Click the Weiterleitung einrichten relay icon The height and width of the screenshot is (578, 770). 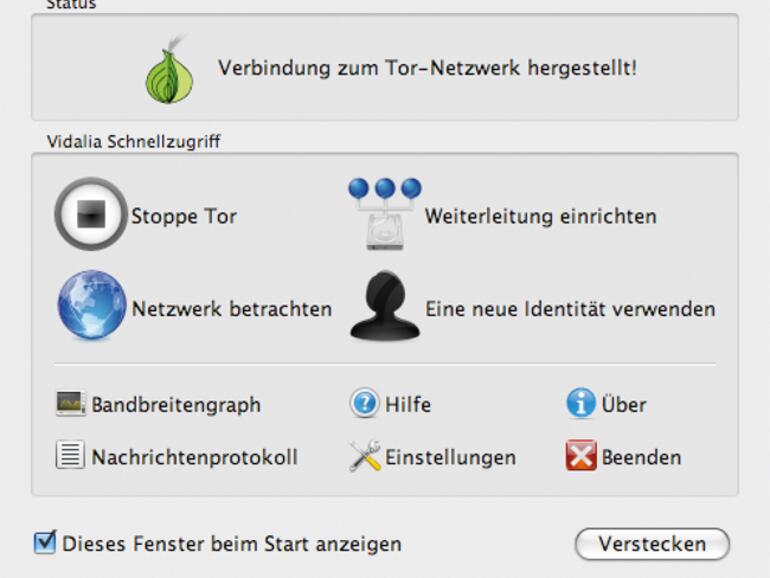385,214
